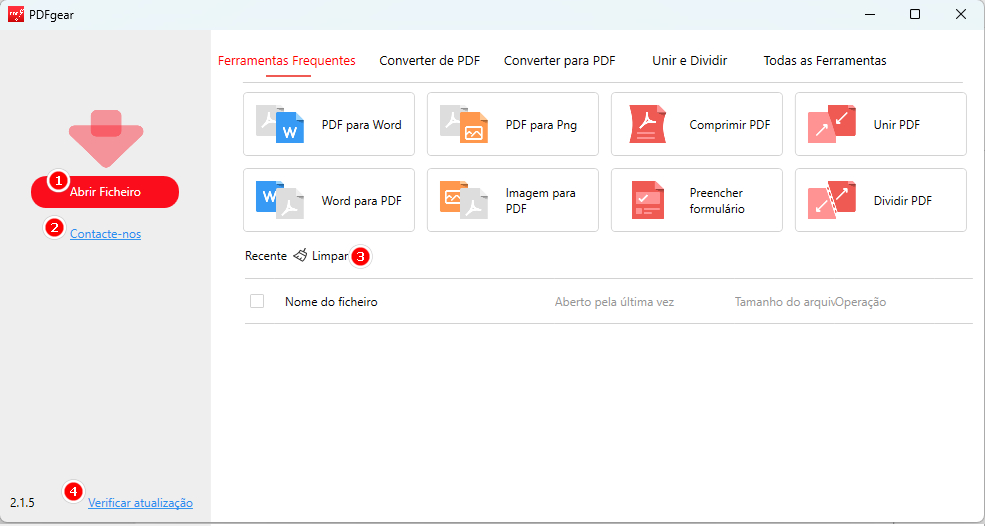Click the large download arrow graphic
985x526 pixels.
106,138
